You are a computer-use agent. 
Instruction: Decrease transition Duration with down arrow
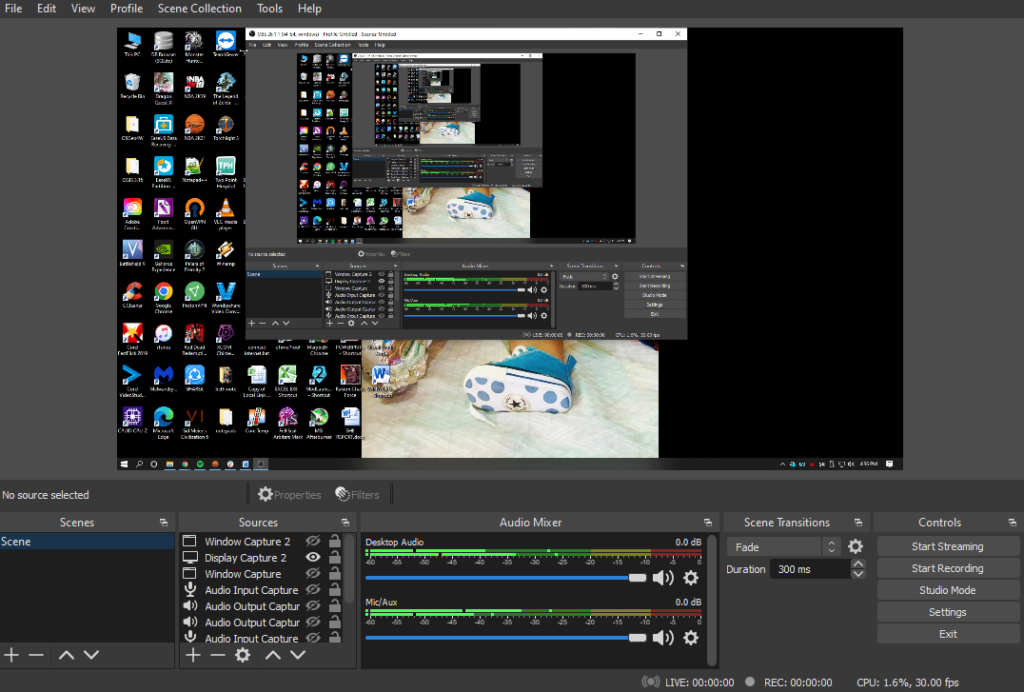point(858,574)
